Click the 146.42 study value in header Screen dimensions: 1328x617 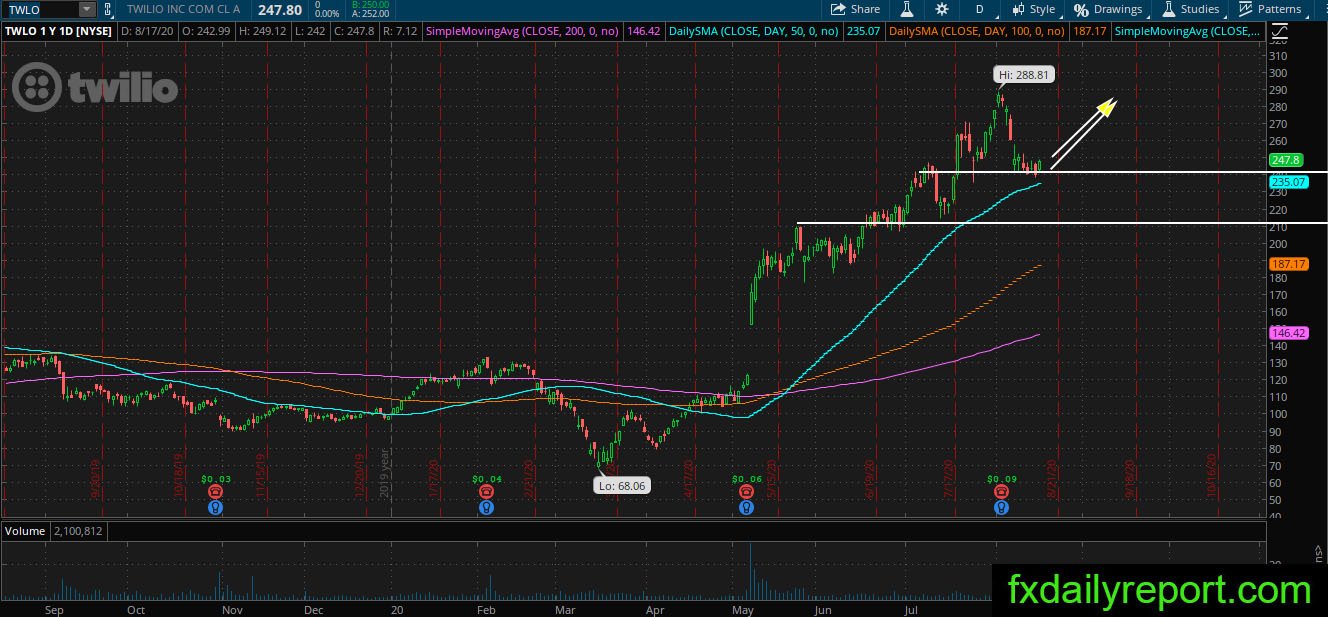click(x=642, y=32)
